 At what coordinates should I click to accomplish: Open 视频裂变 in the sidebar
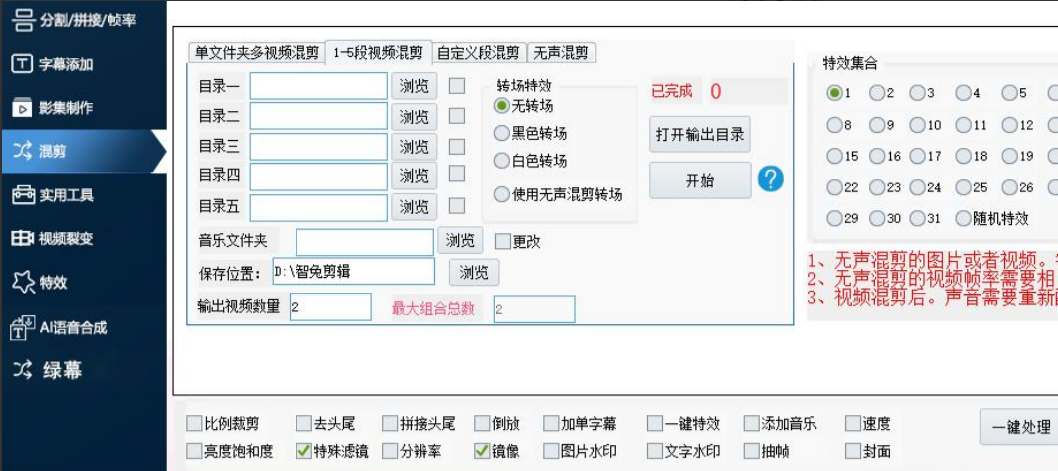point(66,239)
